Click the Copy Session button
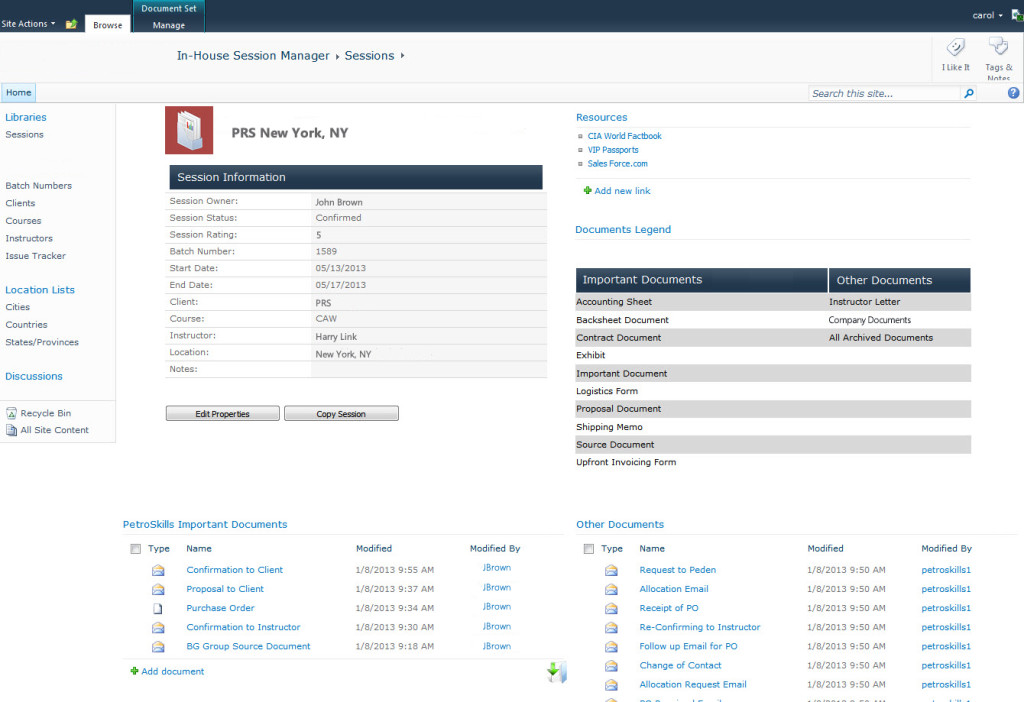 [341, 413]
